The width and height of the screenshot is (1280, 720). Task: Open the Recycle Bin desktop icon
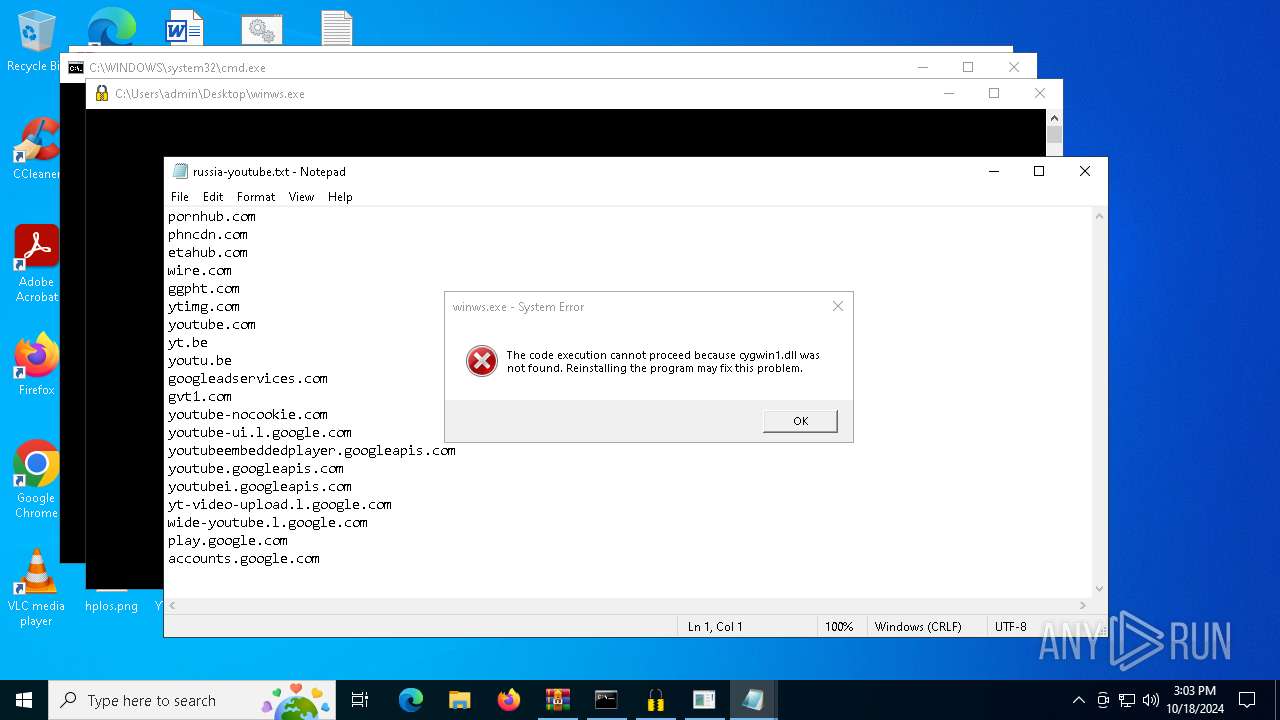coord(35,41)
